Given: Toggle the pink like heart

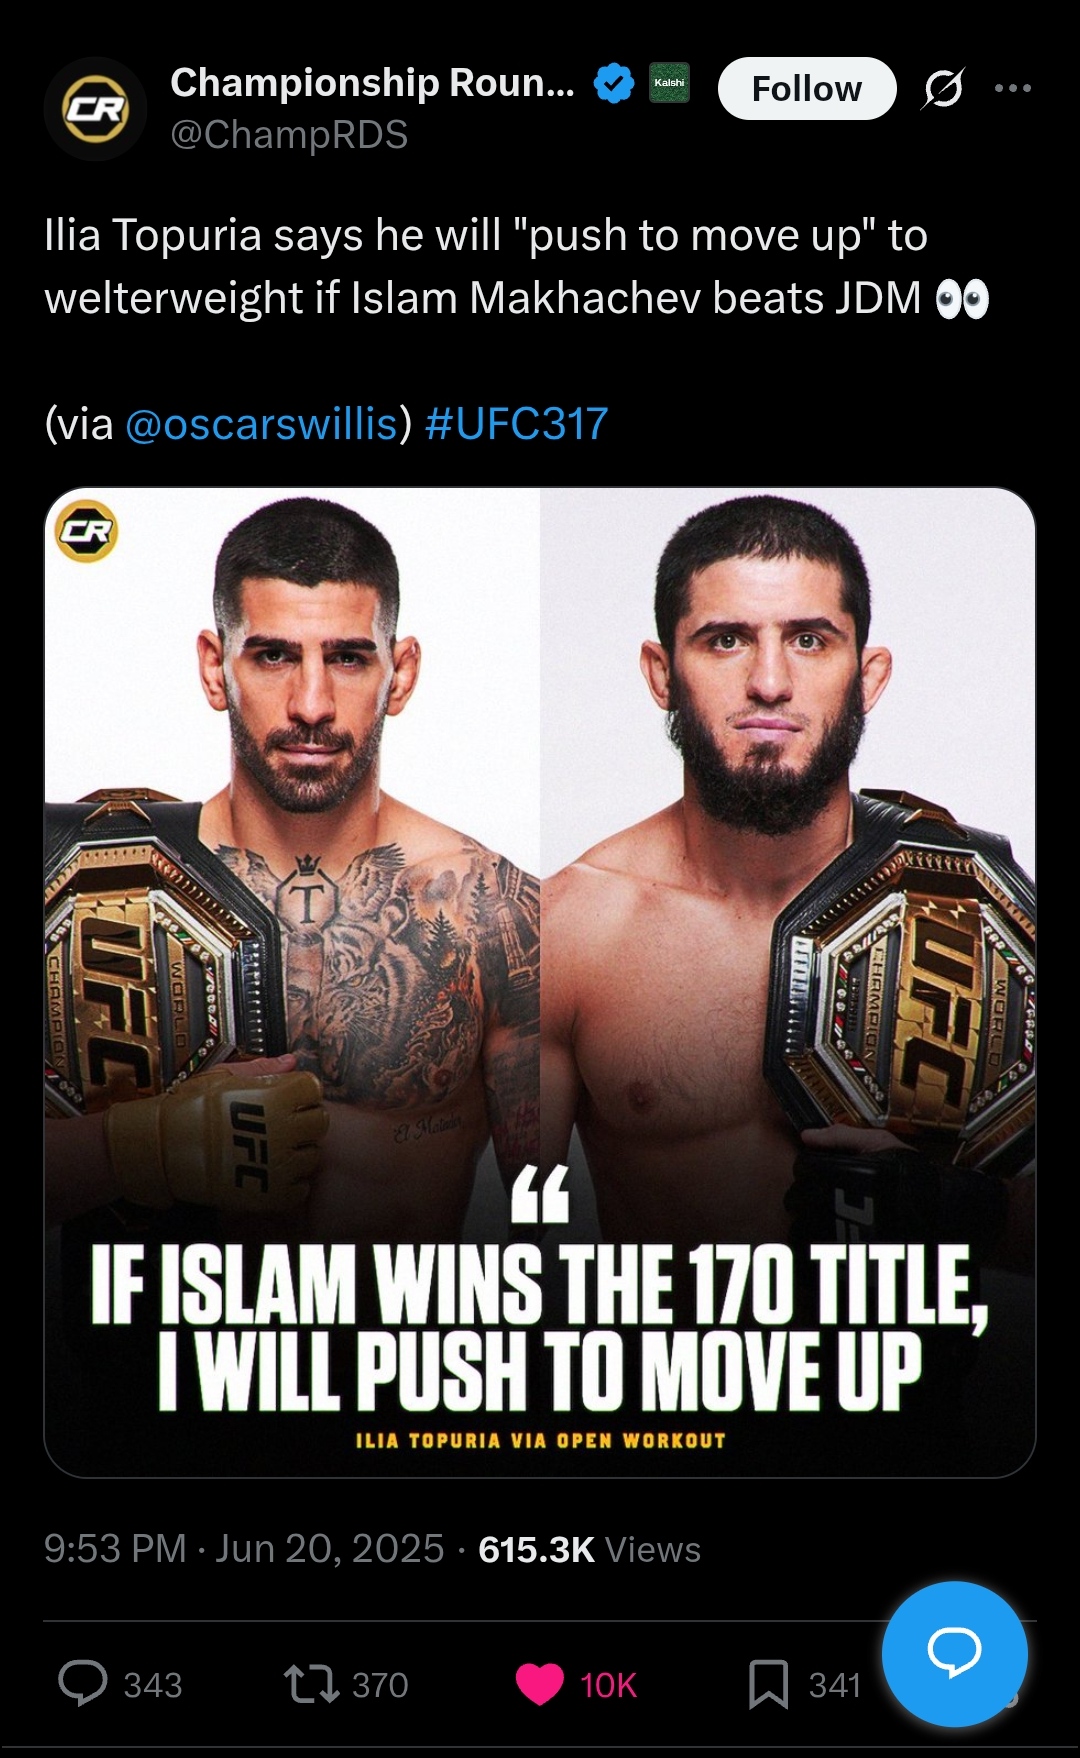Looking at the screenshot, I should pos(540,1684).
